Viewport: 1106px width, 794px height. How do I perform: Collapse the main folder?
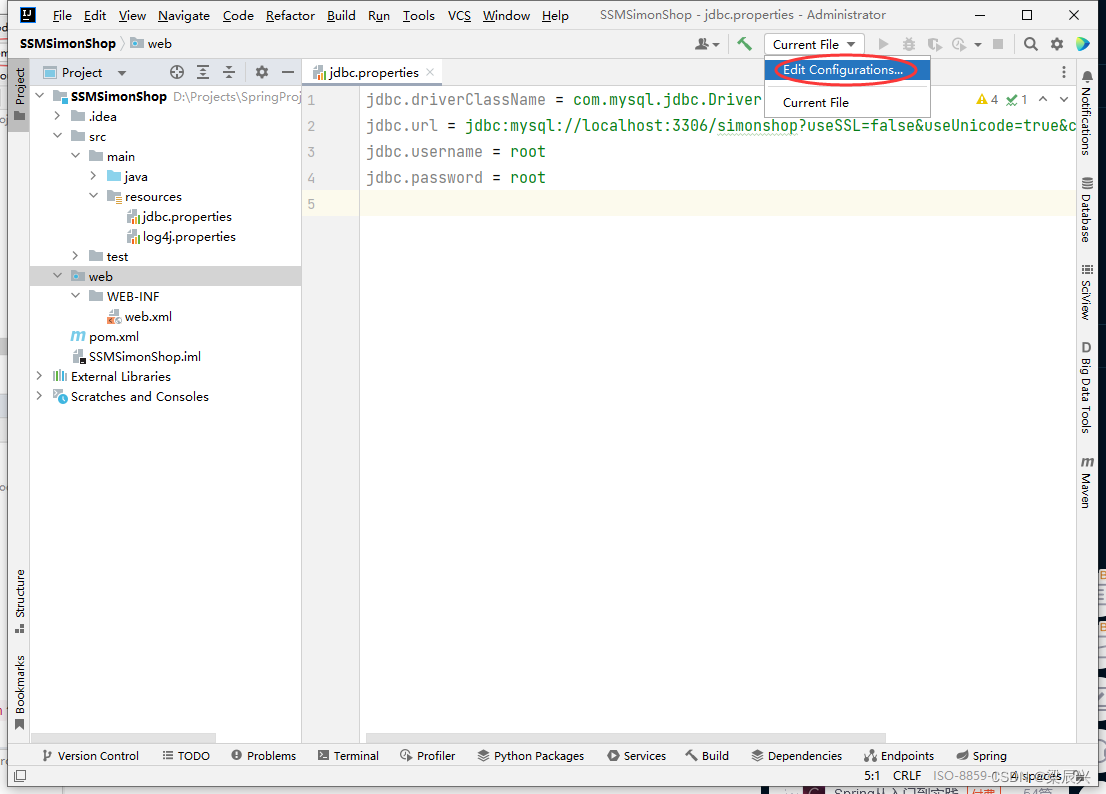pos(75,156)
